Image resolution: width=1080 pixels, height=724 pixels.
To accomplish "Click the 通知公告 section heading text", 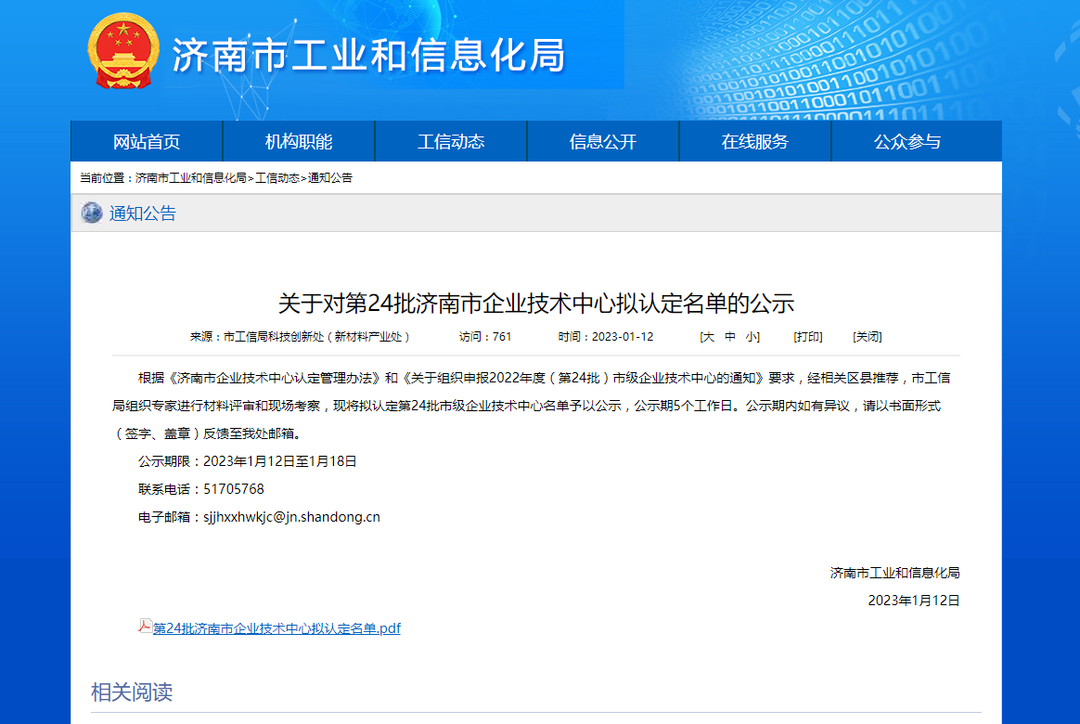I will point(142,213).
